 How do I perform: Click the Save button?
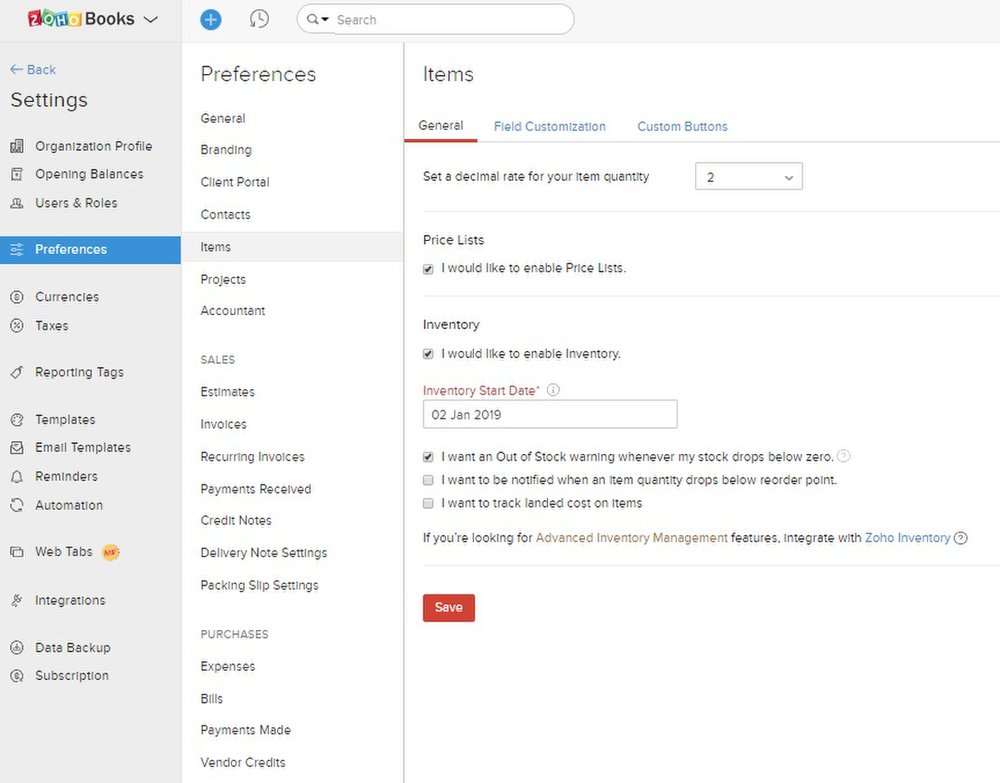(448, 607)
